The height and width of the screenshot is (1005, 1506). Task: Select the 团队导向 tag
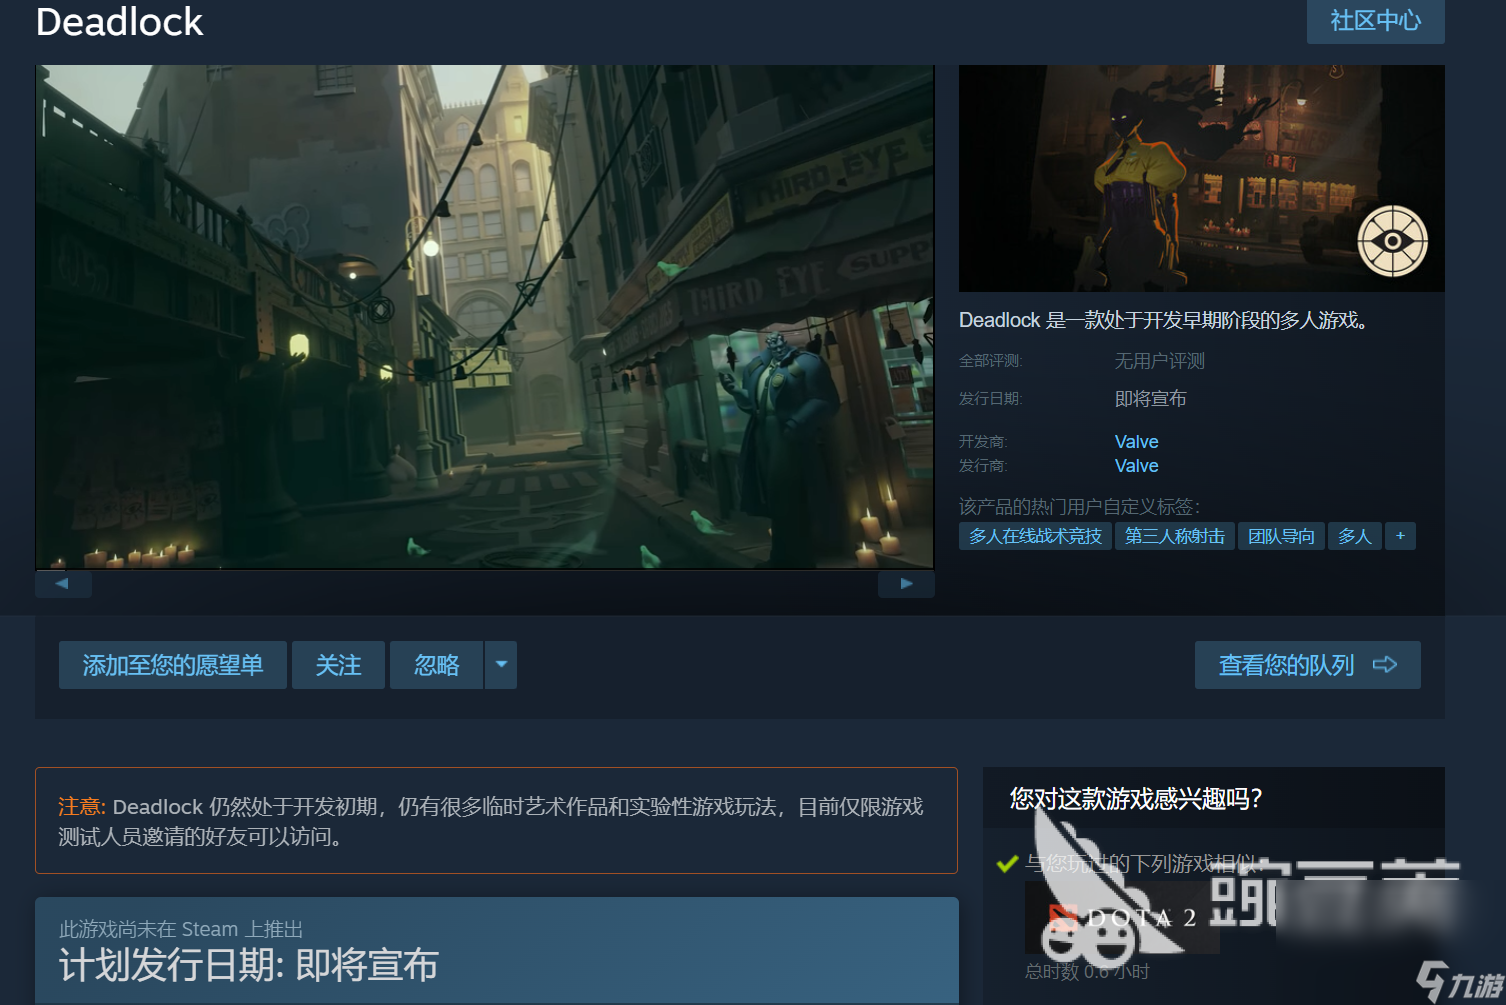(x=1281, y=536)
